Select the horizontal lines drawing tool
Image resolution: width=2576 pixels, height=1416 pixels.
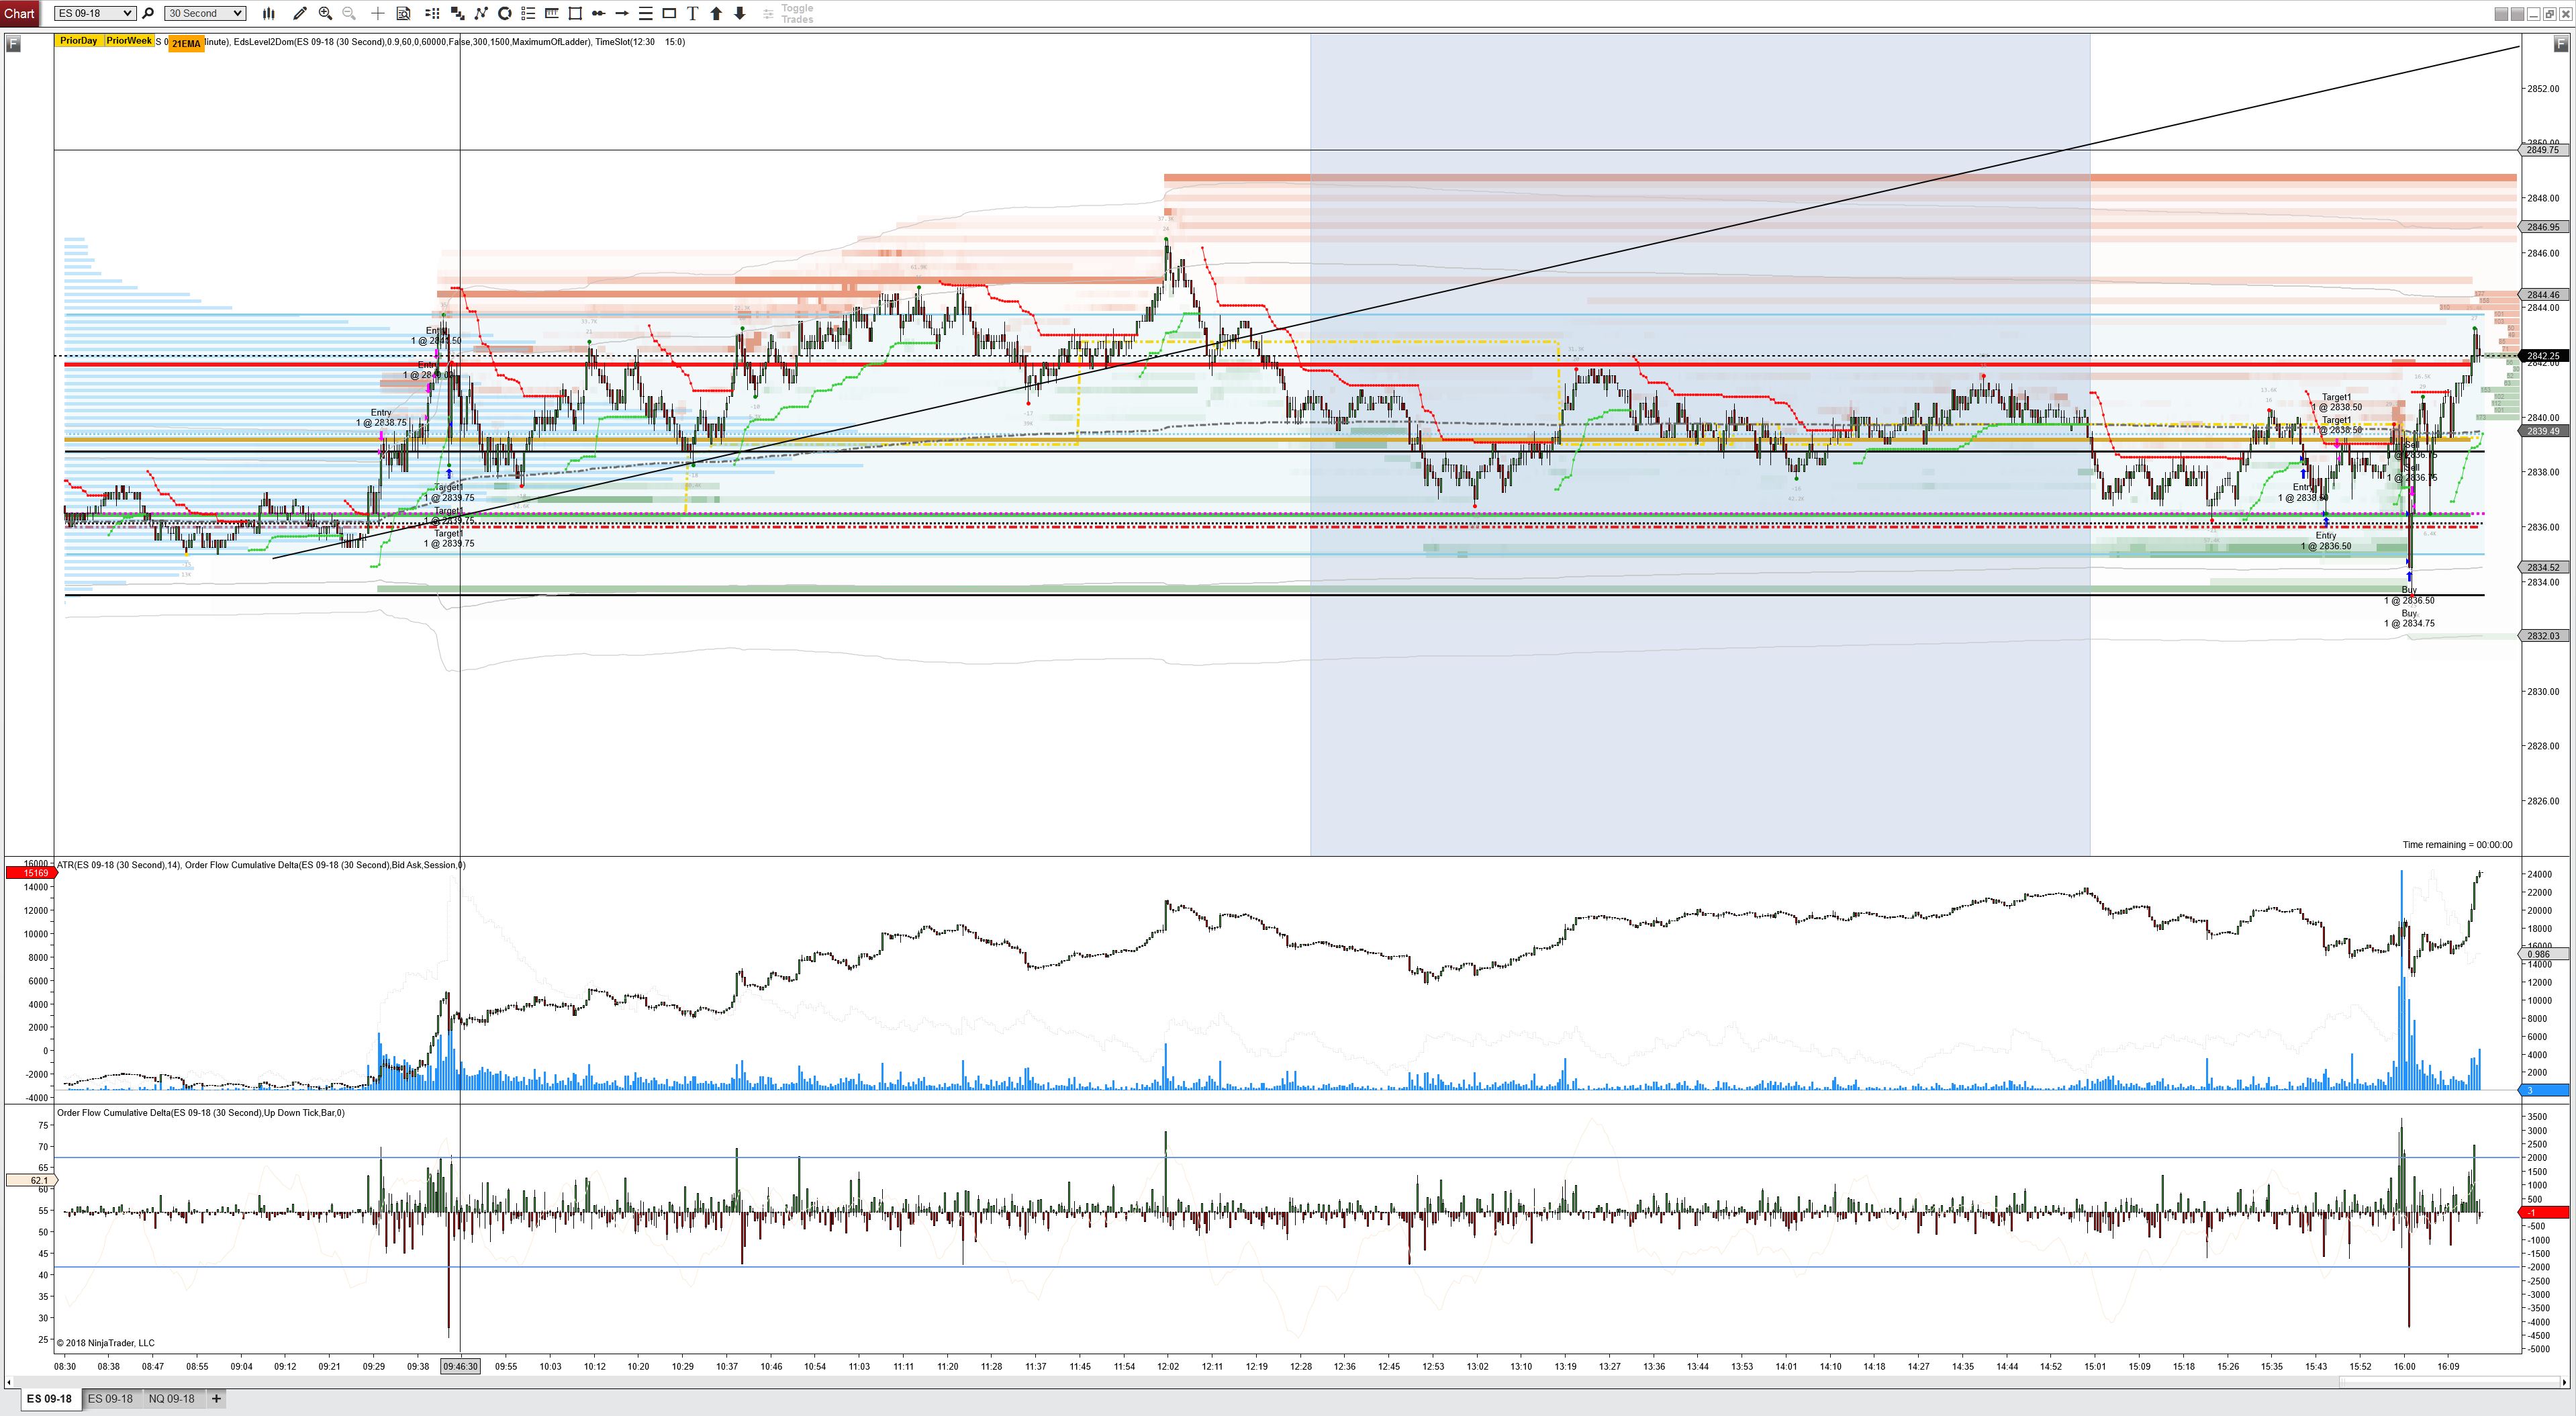[645, 13]
